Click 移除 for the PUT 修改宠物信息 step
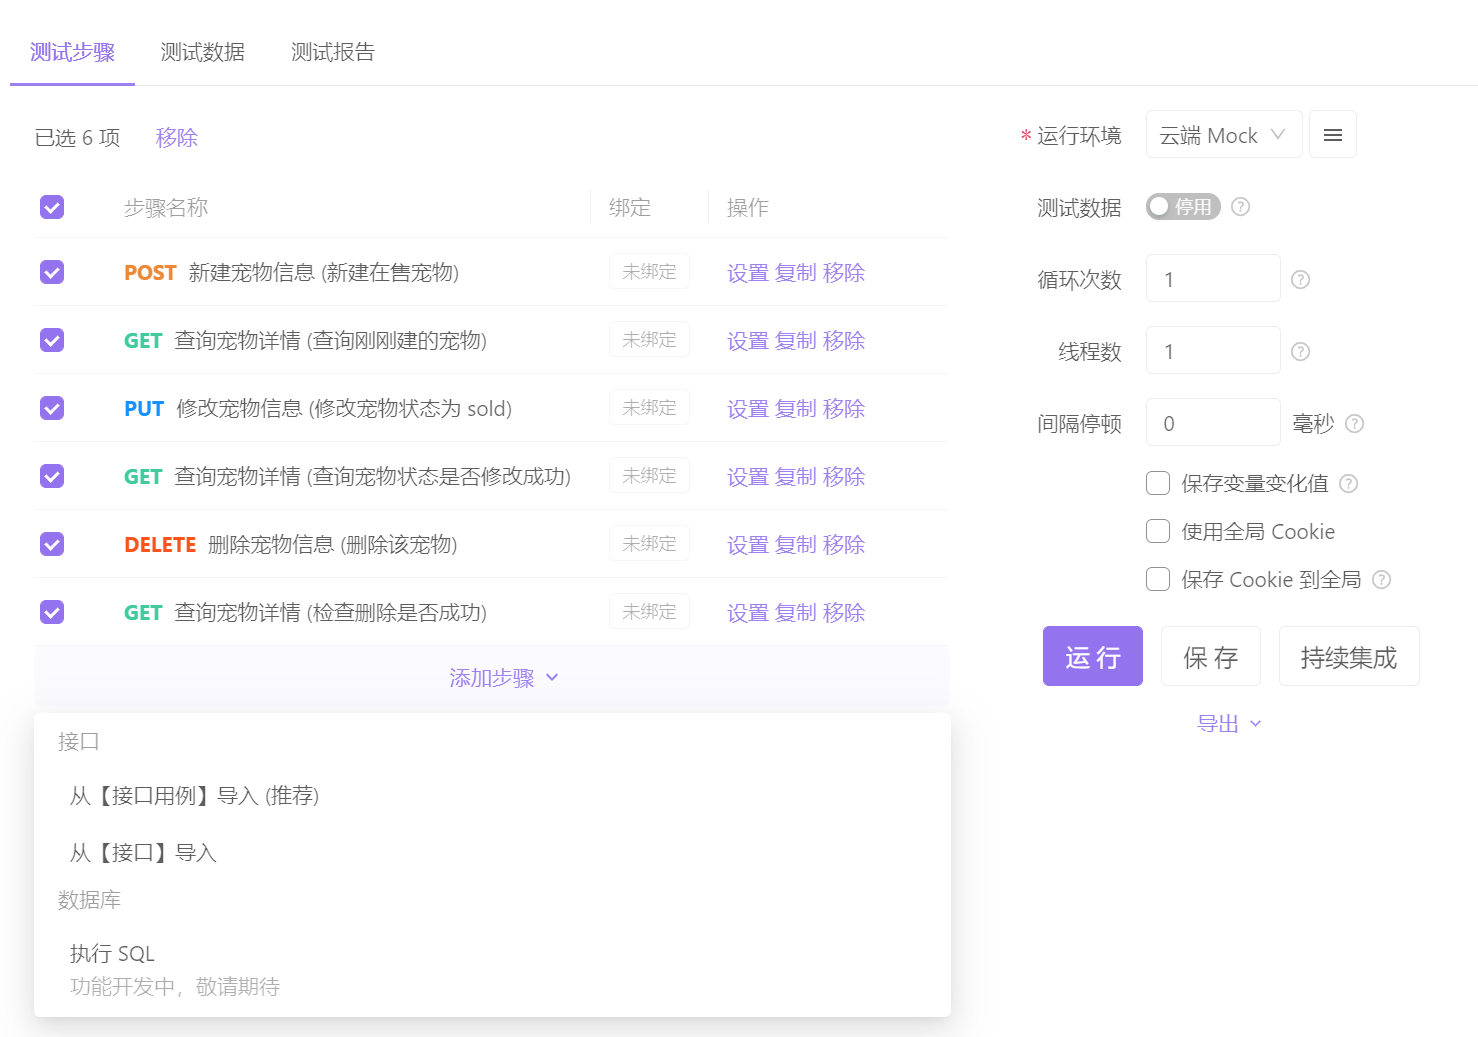The width and height of the screenshot is (1478, 1037). [x=844, y=409]
